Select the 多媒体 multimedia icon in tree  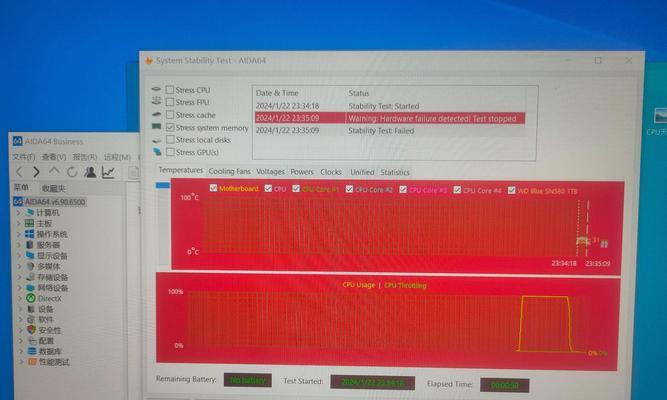click(x=30, y=266)
